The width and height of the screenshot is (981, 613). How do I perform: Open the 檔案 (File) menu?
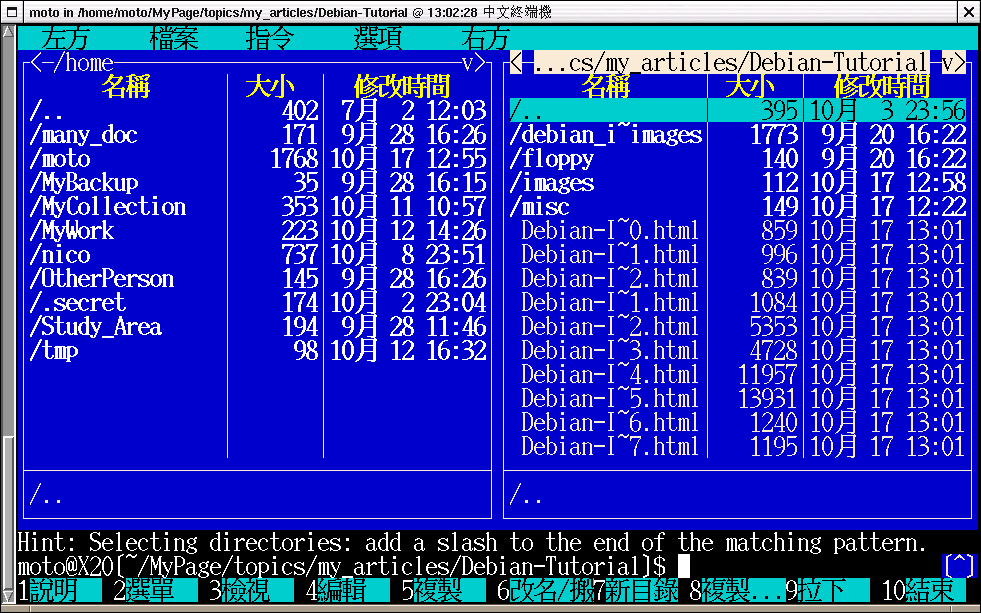pos(173,38)
